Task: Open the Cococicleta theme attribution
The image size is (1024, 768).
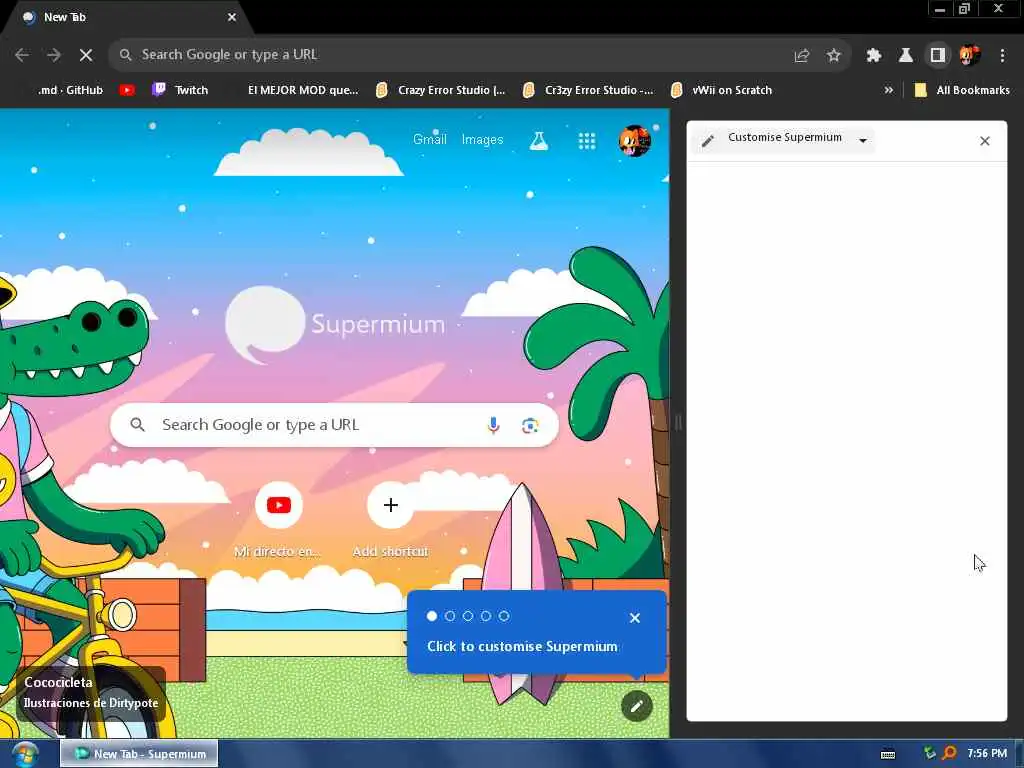Action: (58, 682)
